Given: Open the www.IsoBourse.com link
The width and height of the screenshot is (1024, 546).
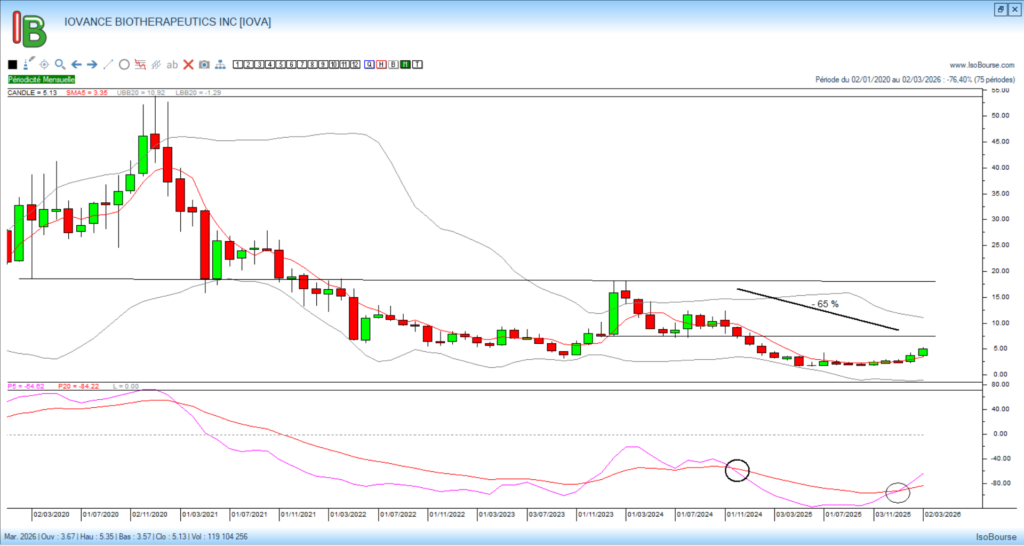Looking at the screenshot, I should pyautogui.click(x=982, y=65).
